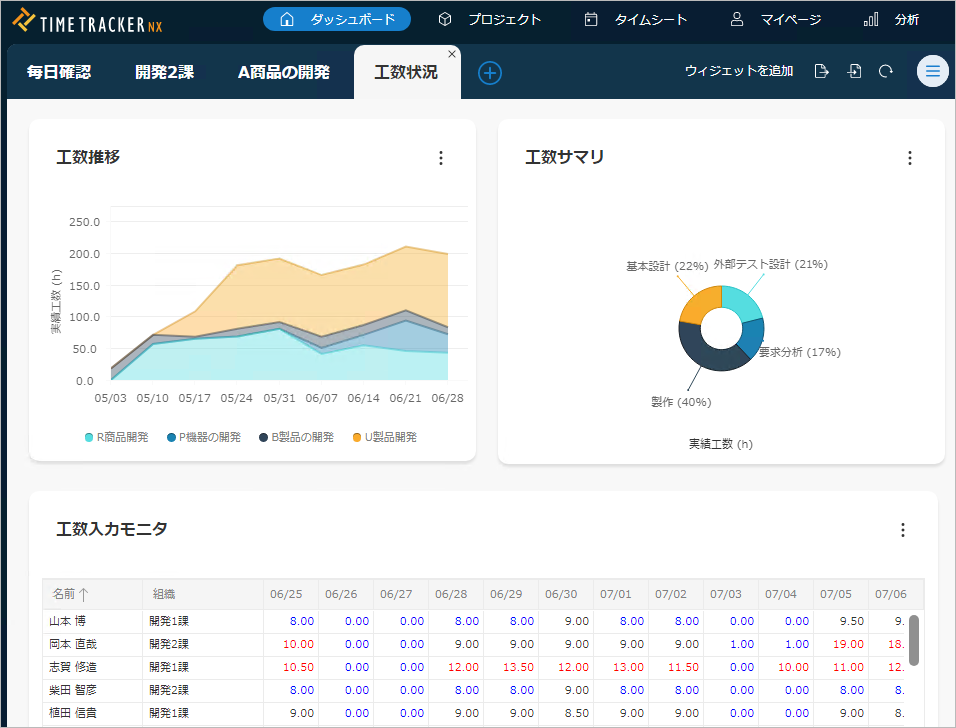Click the add new dashboard tab plus icon
Screen dimensions: 956x728
click(490, 73)
